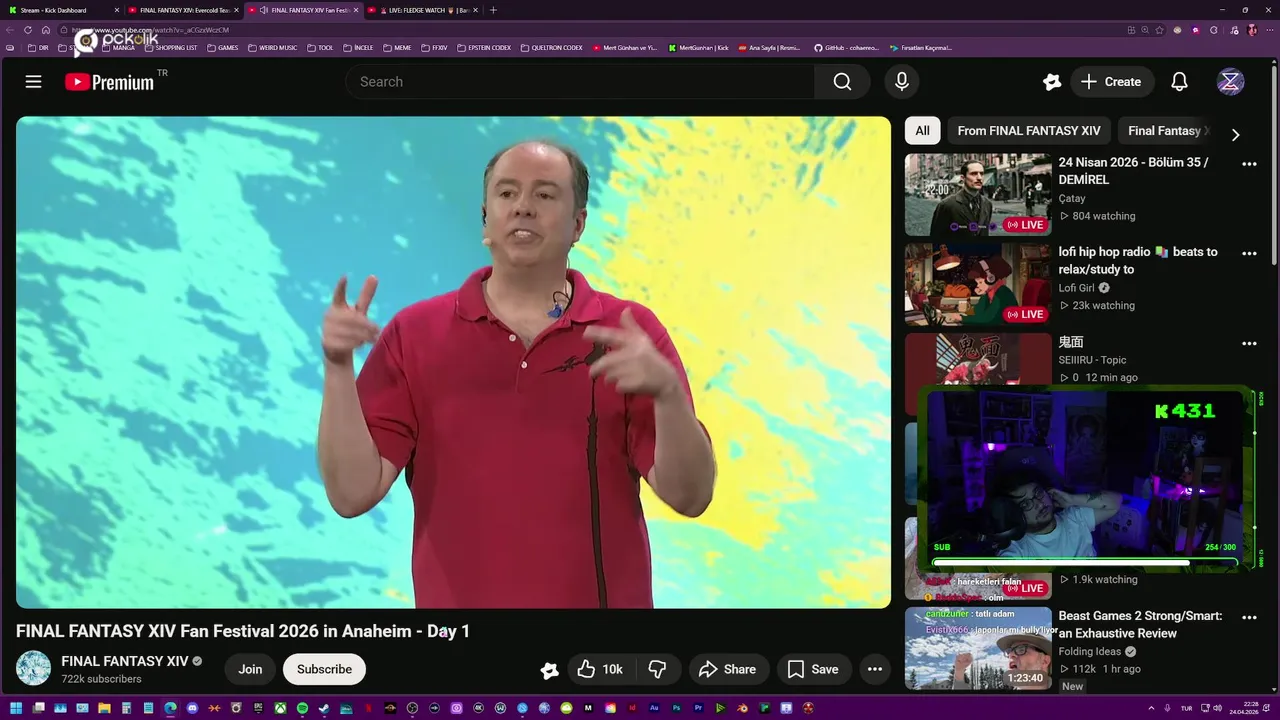1280x720 pixels.
Task: Switch to FINAL FANTASY XIV Evercold tab
Action: coord(183,10)
